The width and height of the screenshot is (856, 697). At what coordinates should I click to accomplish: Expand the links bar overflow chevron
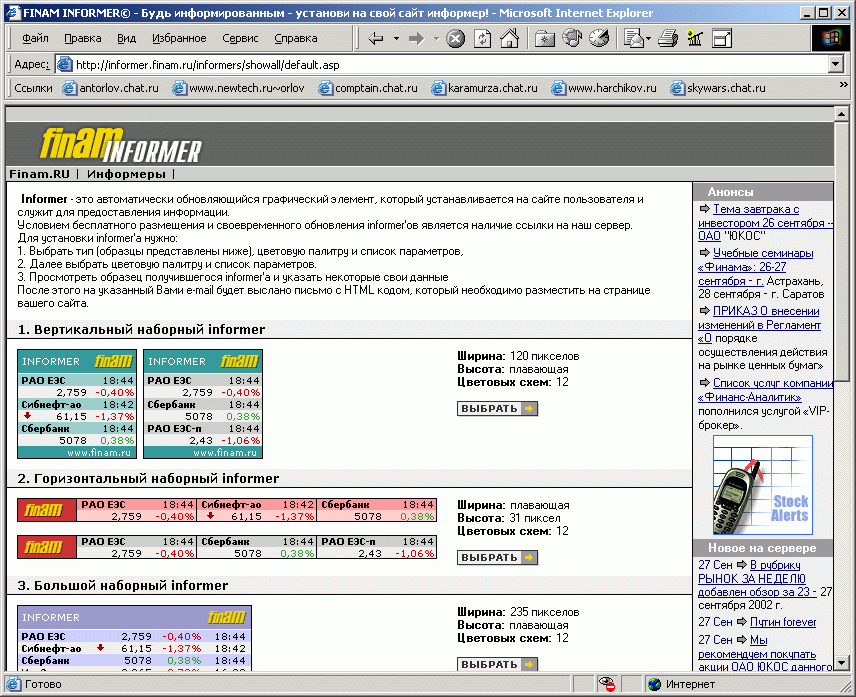[843, 85]
